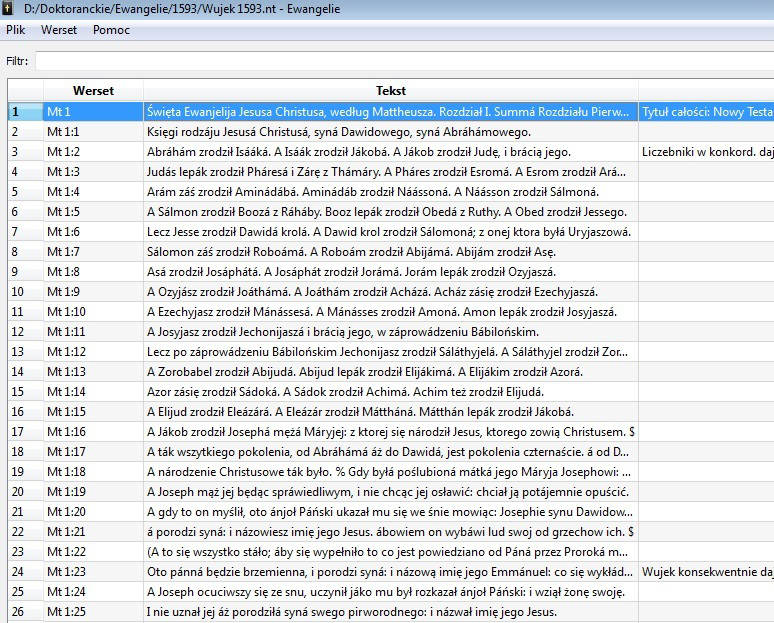Select row header number 1
The width and height of the screenshot is (774, 623).
click(26, 112)
